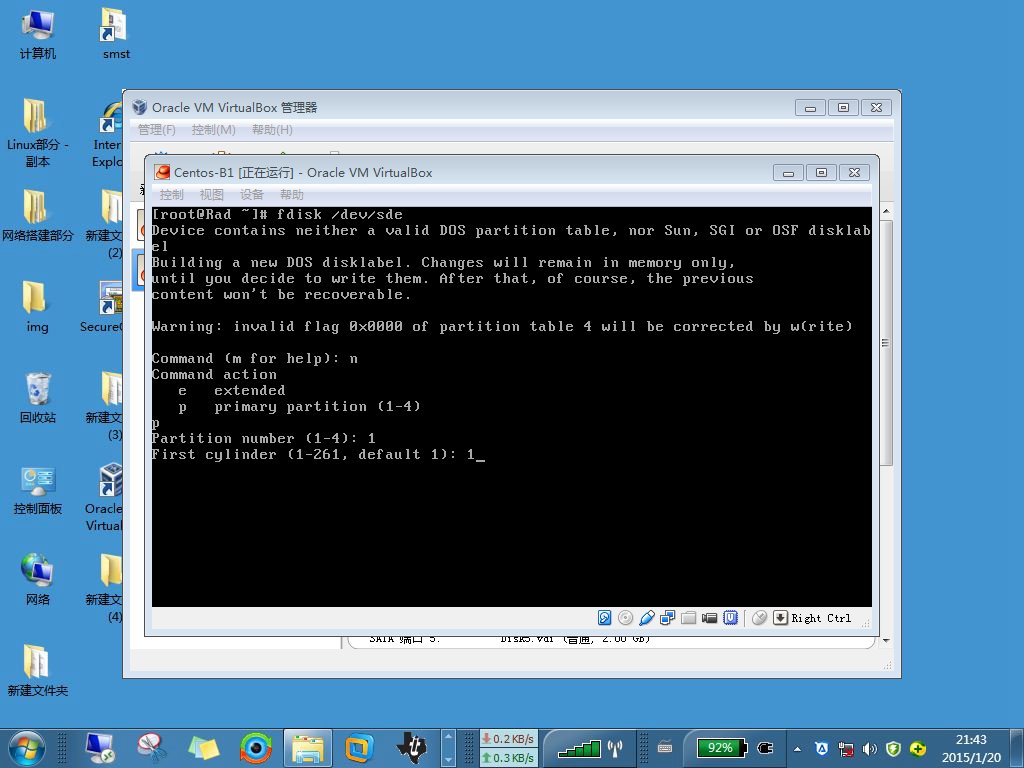Click the video capture indicator in VM status bar
1024x768 pixels.
point(709,618)
